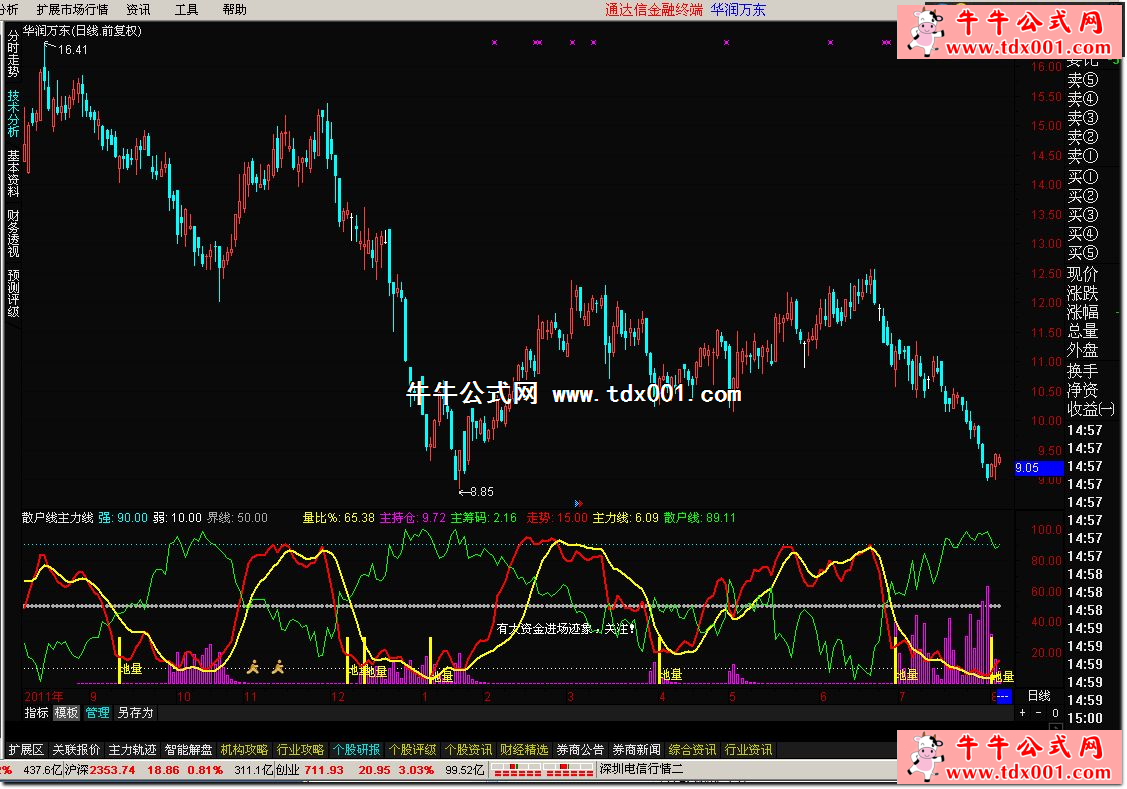Click the 收益(一) label
Image resolution: width=1127 pixels, height=789 pixels.
coord(1090,409)
